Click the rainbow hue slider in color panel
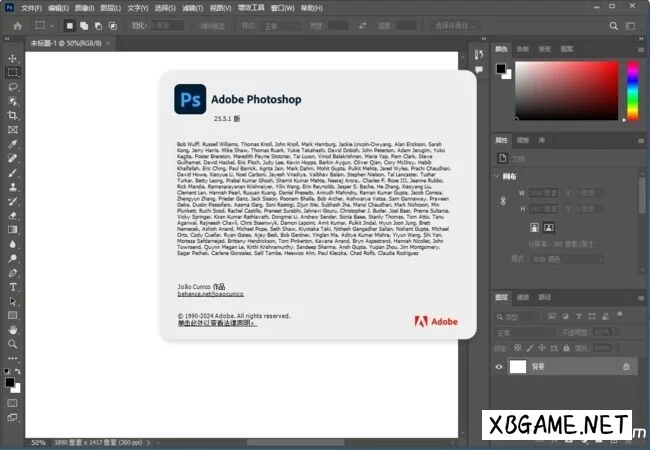650x450 pixels. tap(631, 90)
